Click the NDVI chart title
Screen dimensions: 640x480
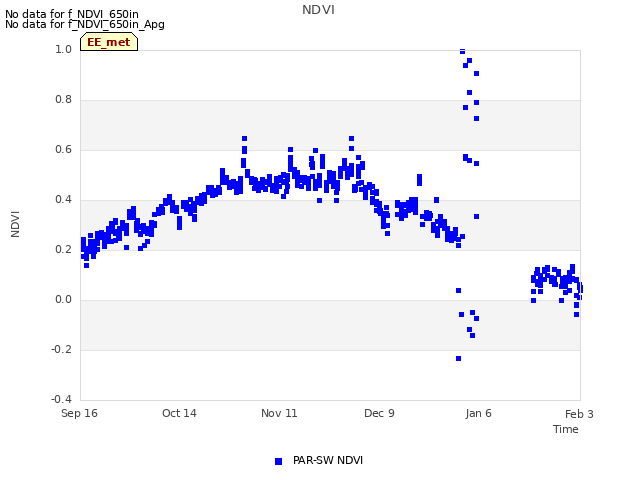pos(318,10)
